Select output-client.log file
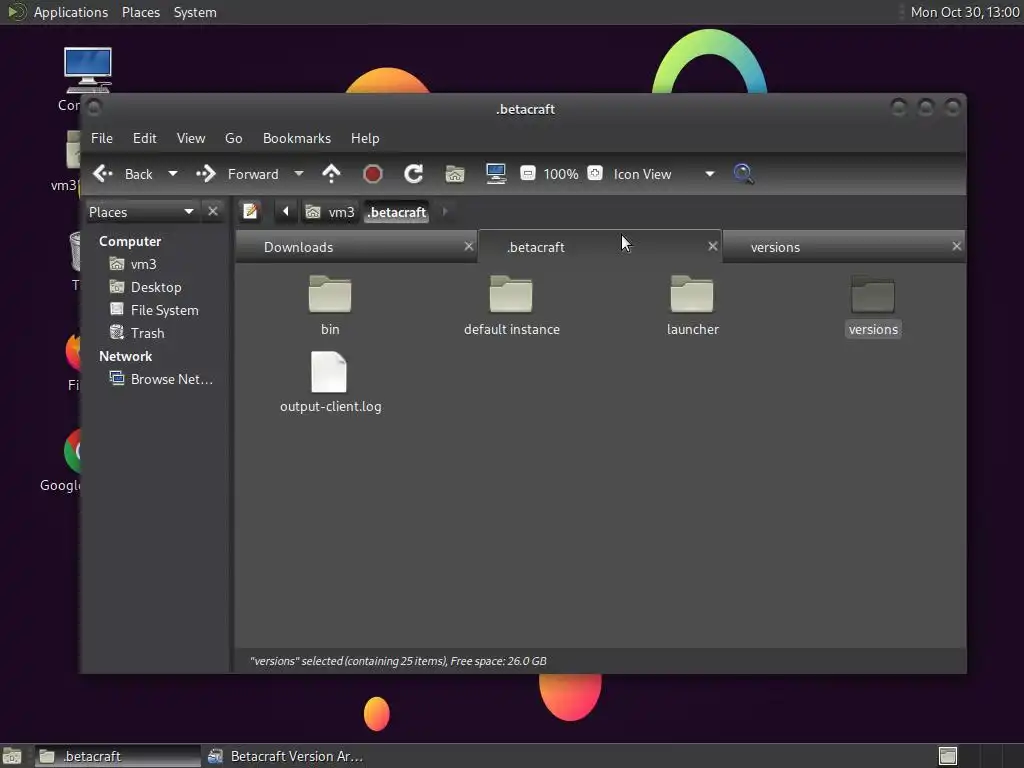 tap(330, 382)
